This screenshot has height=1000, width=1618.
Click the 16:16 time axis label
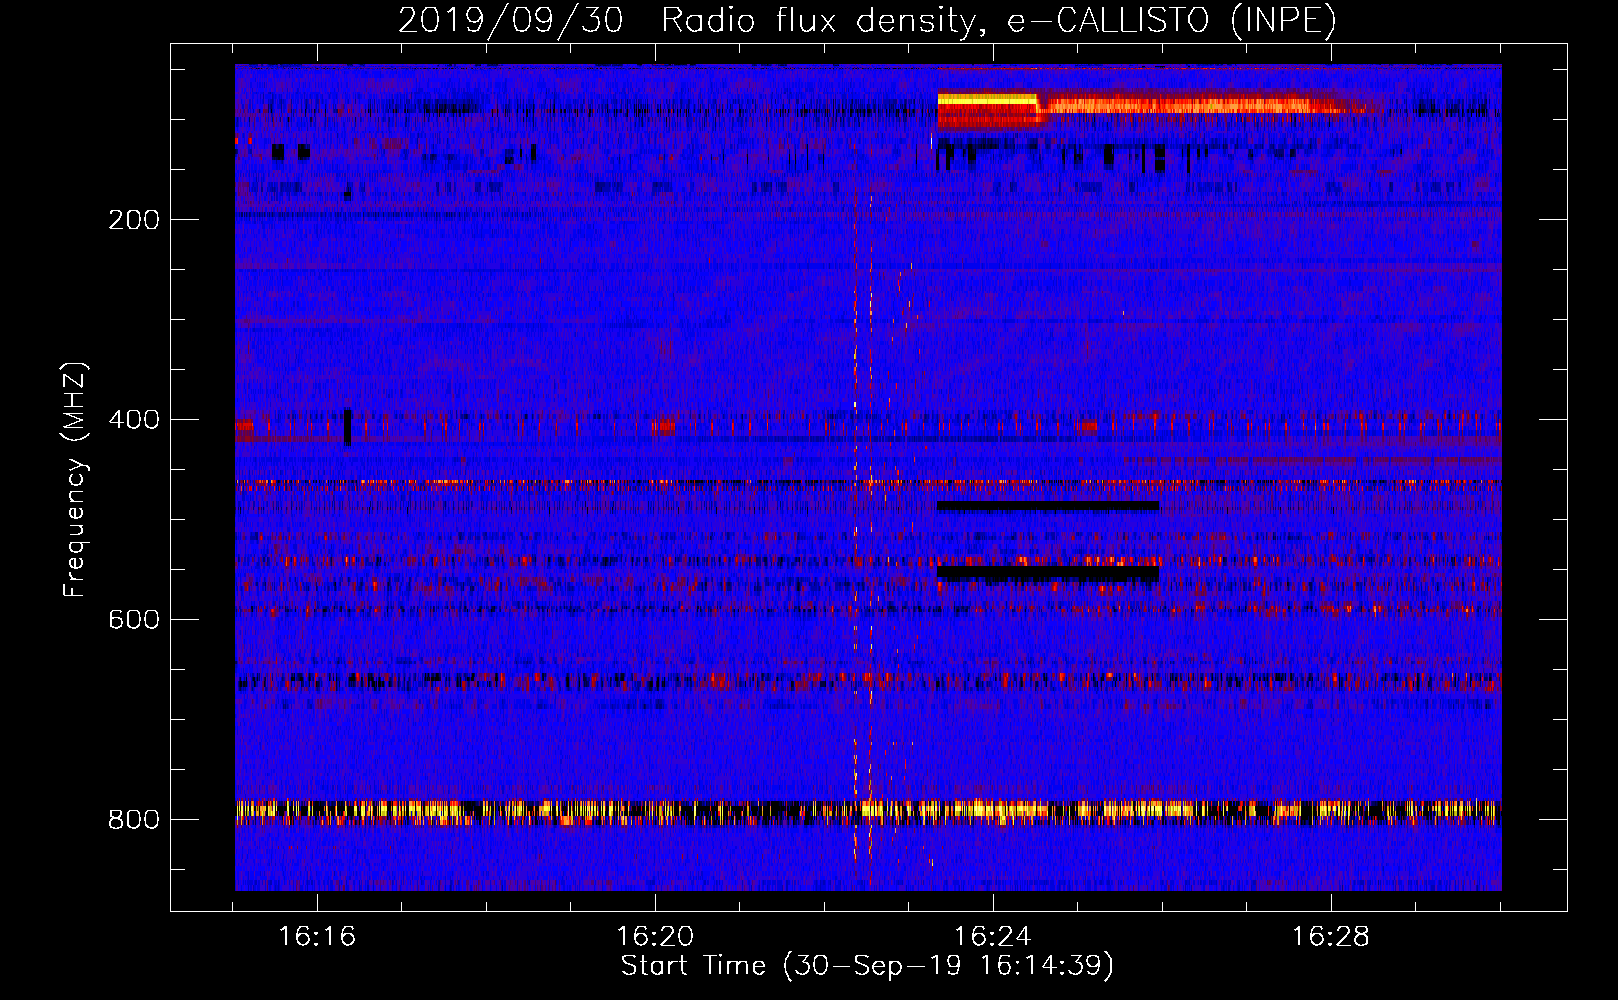tap(317, 937)
